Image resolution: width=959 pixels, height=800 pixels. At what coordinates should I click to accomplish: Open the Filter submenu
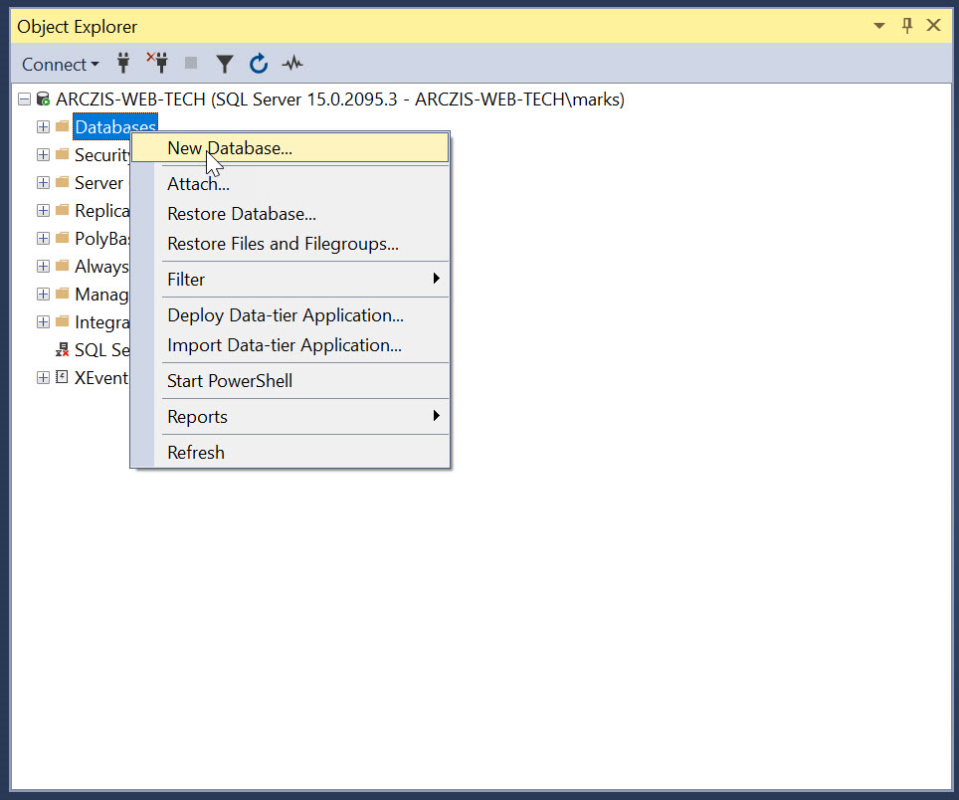(x=291, y=280)
